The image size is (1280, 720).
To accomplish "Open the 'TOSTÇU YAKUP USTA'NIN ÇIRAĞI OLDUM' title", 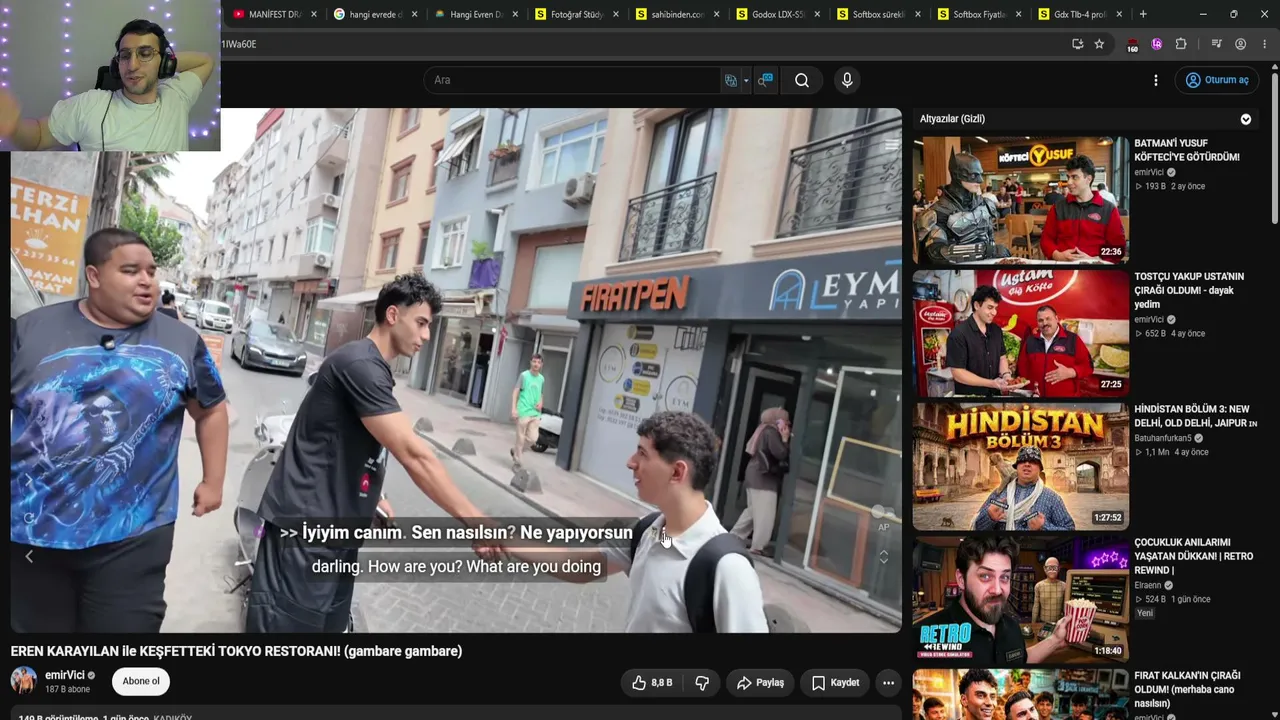I will click(x=1189, y=290).
